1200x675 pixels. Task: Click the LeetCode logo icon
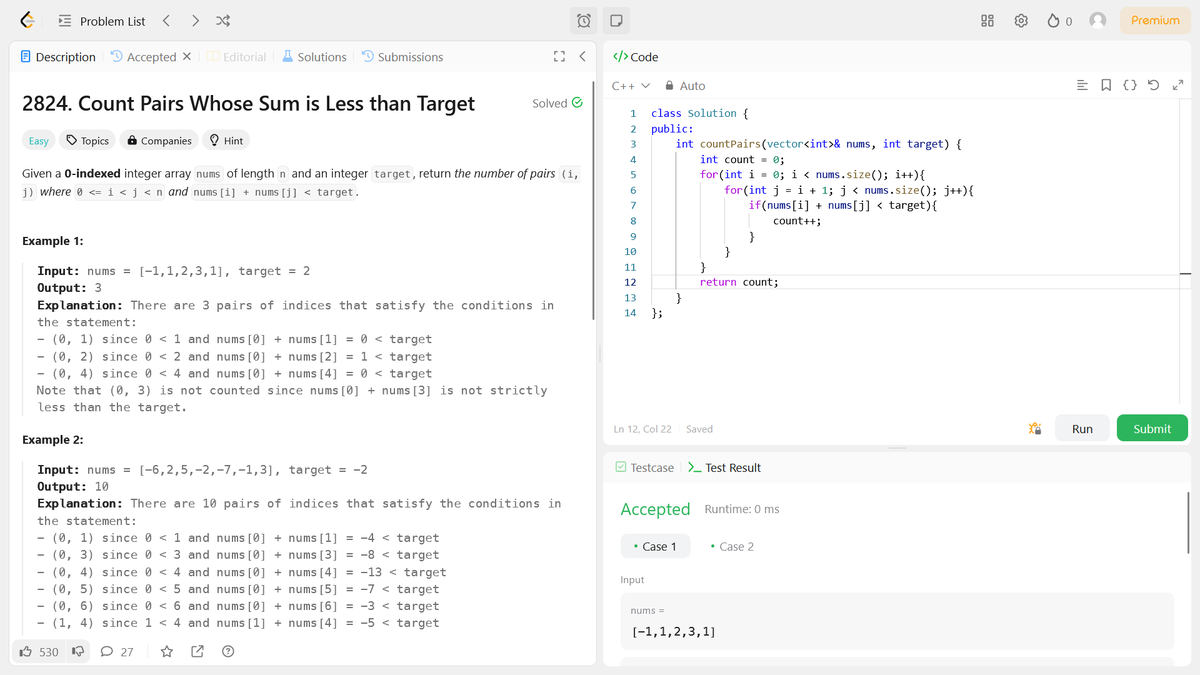click(28, 20)
